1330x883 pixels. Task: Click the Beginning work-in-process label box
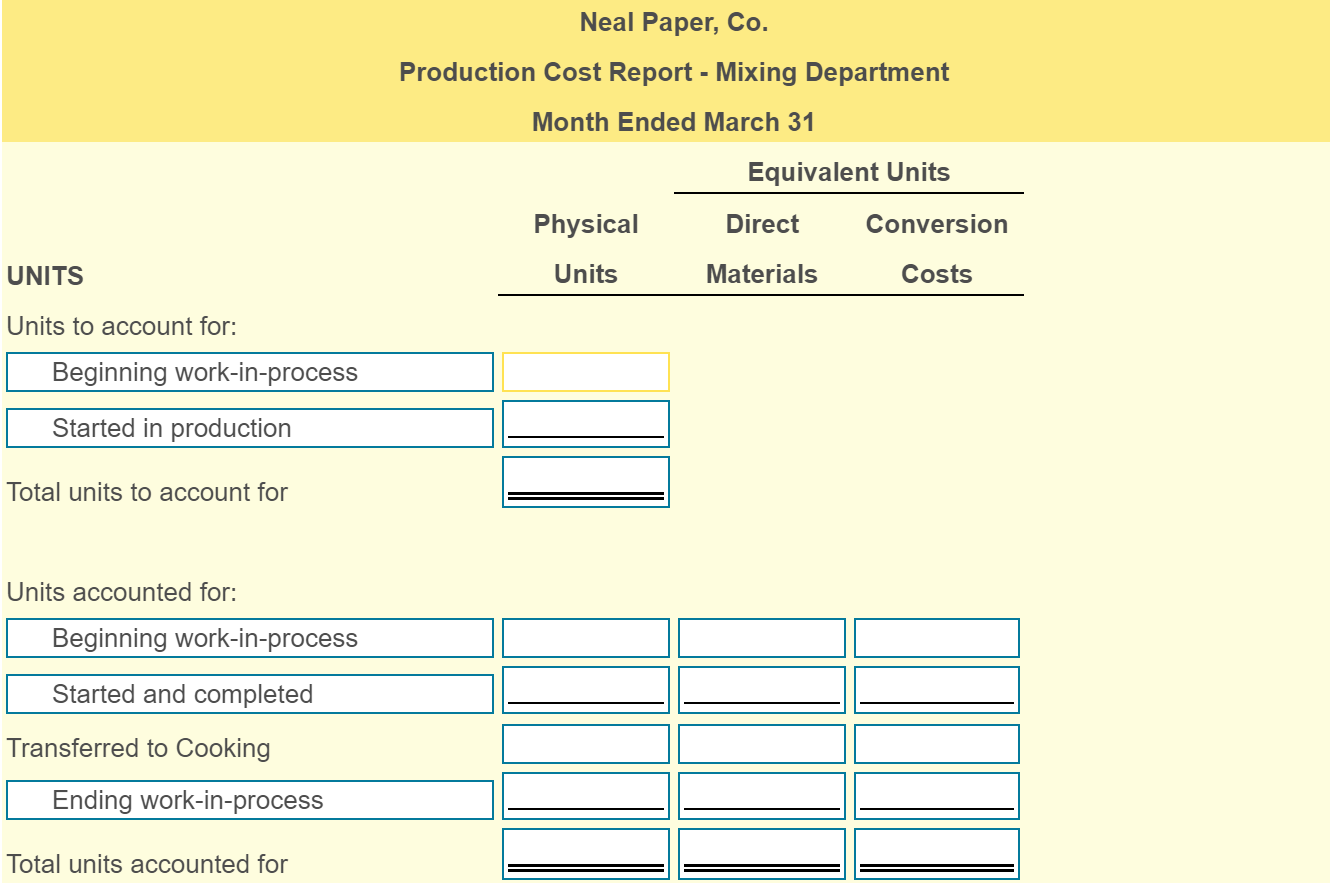coord(250,371)
